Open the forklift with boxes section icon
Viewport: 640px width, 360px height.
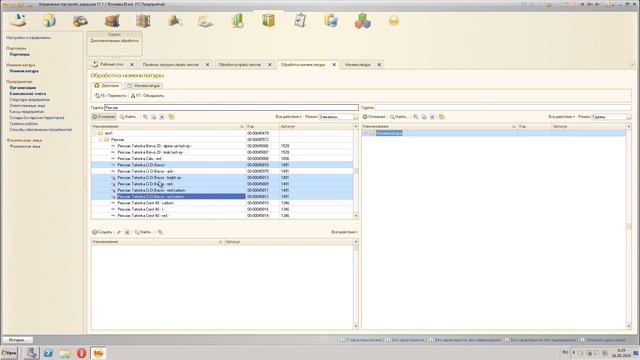click(112, 21)
